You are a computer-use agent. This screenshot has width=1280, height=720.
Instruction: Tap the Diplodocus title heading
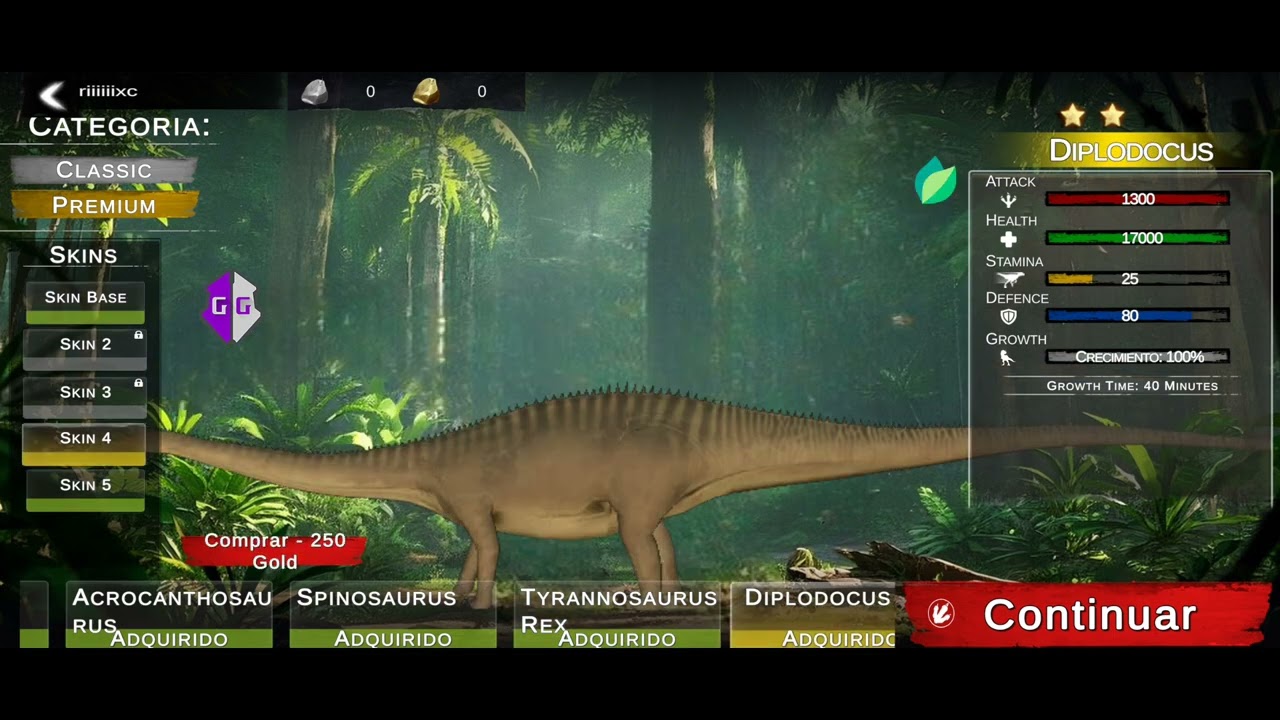[x=1131, y=151]
